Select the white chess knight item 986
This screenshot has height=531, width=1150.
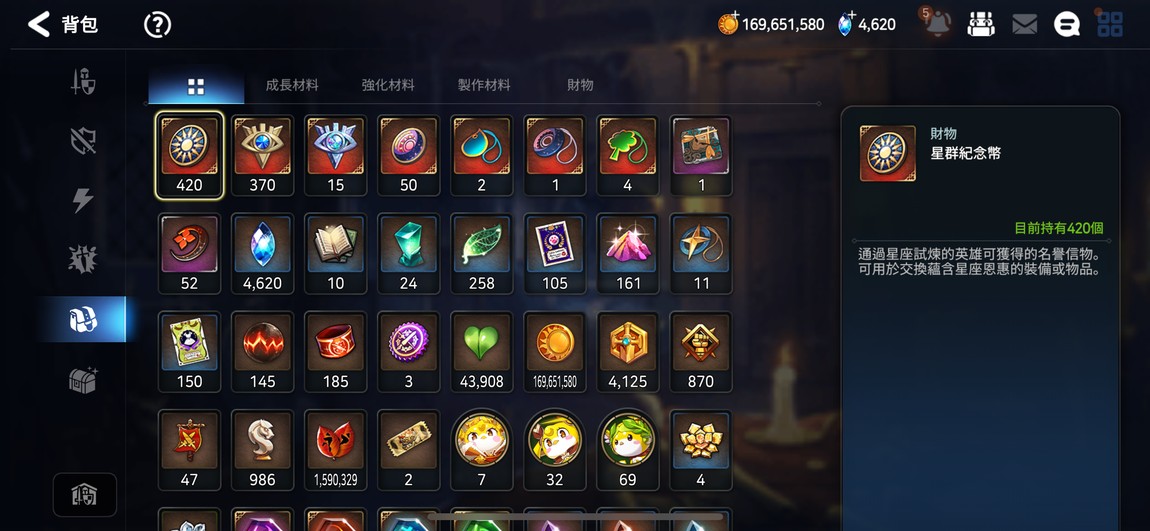pyautogui.click(x=263, y=450)
